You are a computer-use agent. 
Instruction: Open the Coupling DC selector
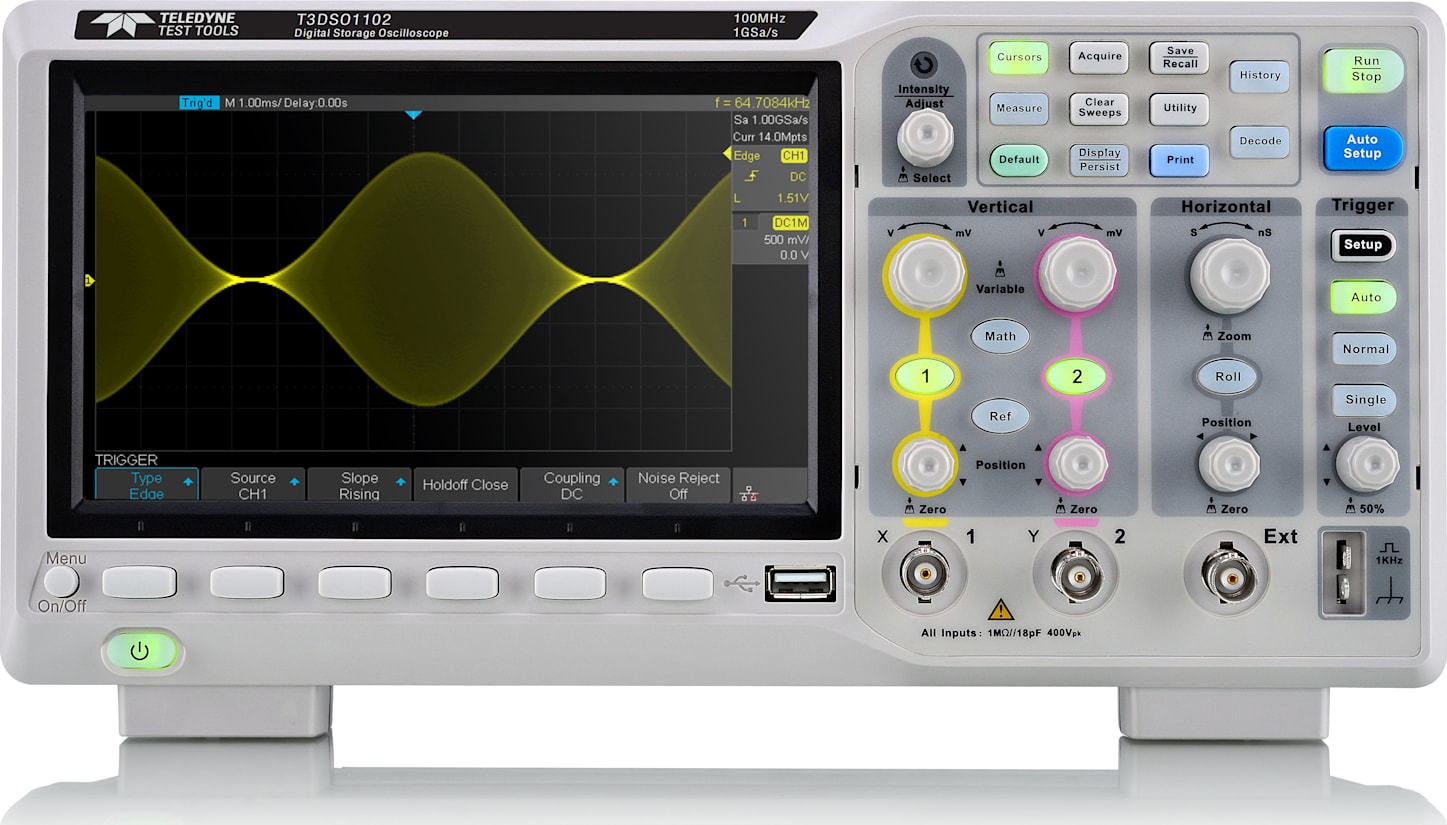572,484
